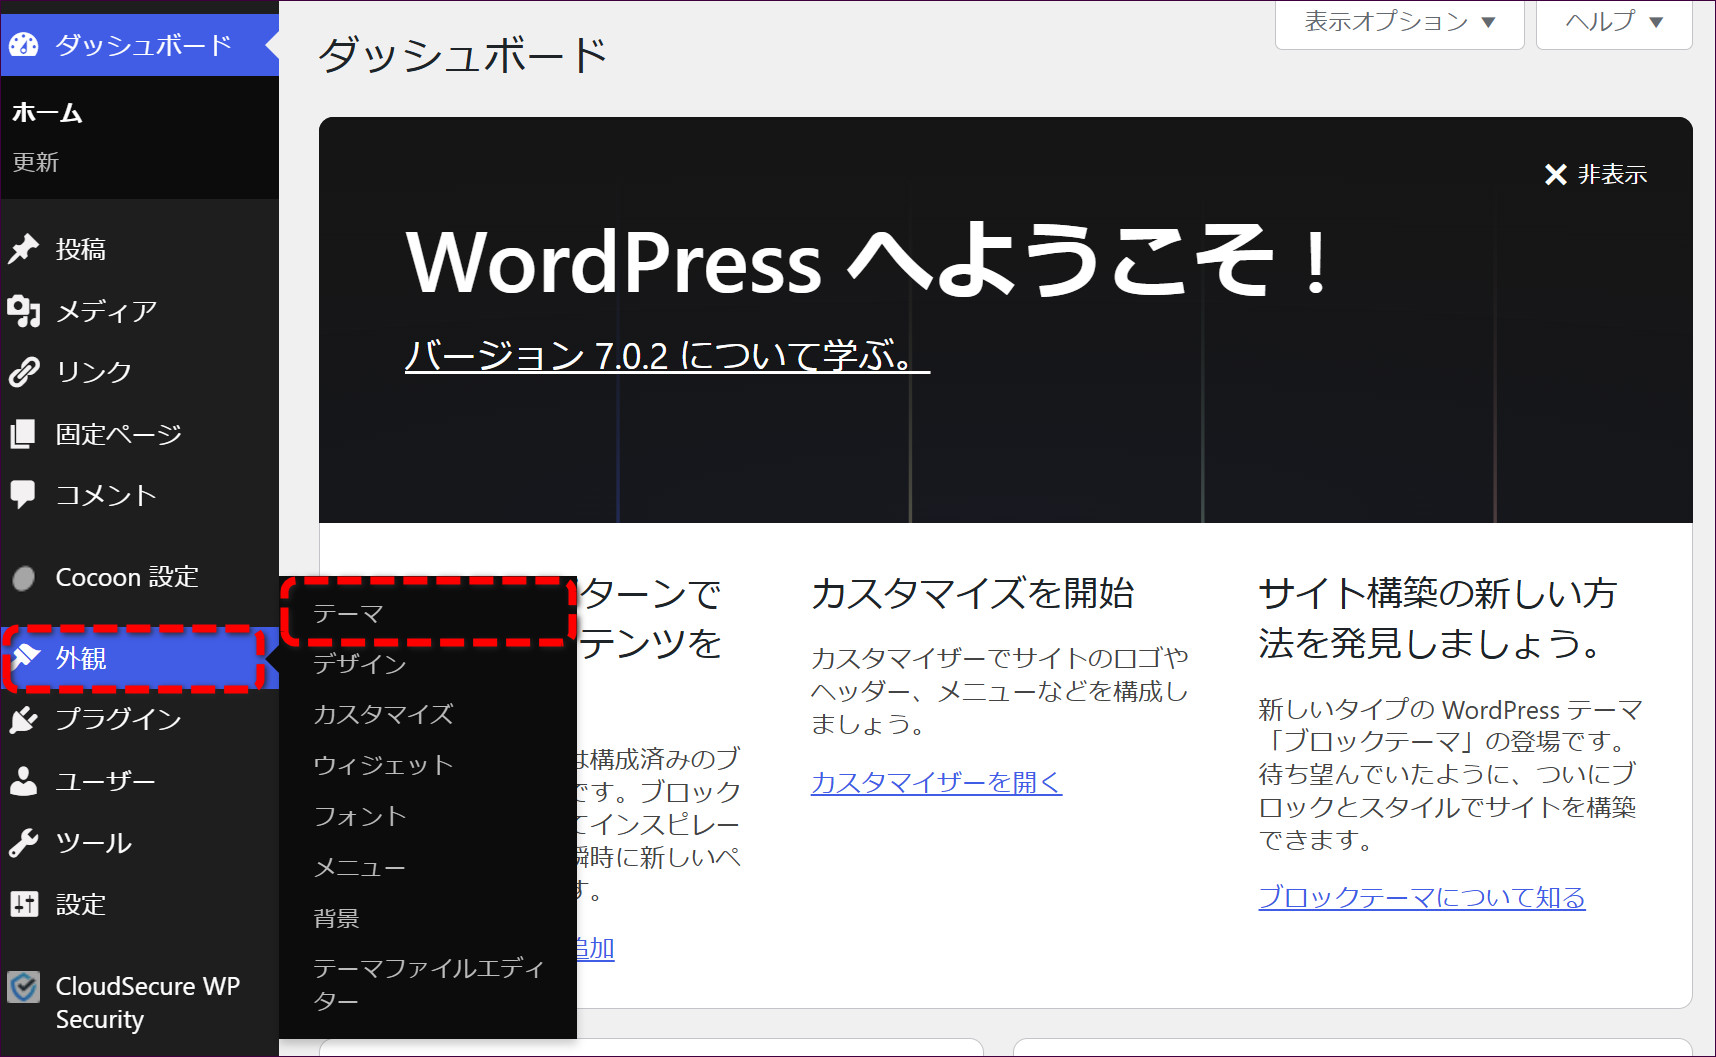Open the リンク menu label
The width and height of the screenshot is (1716, 1057).
point(94,372)
